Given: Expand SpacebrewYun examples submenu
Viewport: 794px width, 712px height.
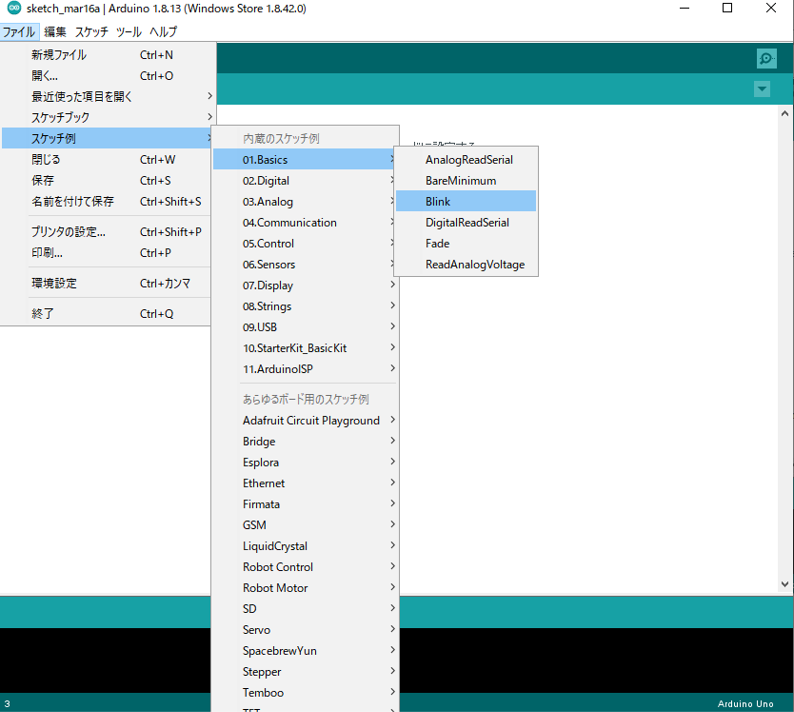Looking at the screenshot, I should 305,650.
